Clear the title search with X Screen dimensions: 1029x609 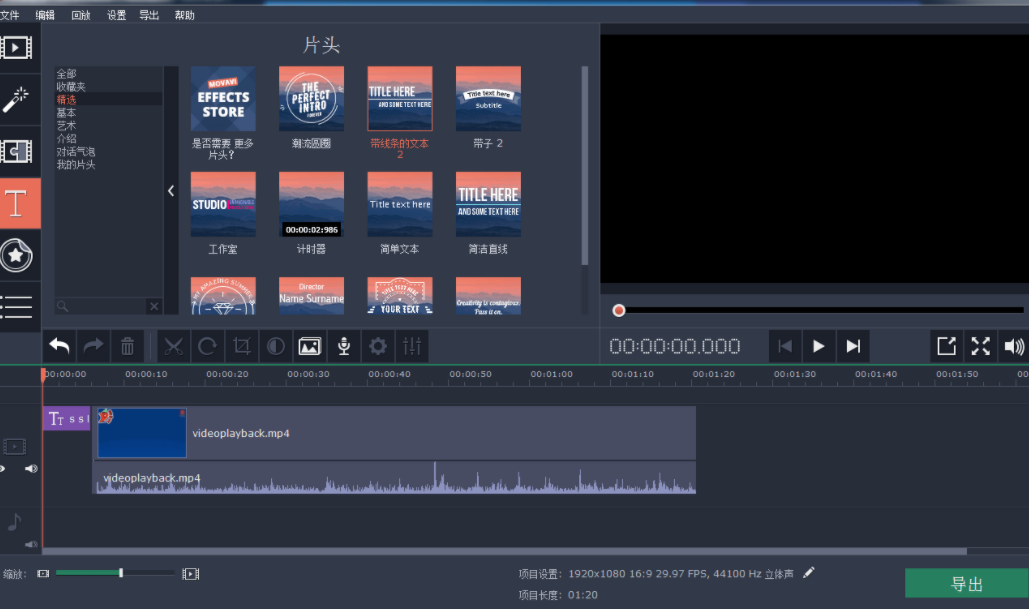(154, 306)
